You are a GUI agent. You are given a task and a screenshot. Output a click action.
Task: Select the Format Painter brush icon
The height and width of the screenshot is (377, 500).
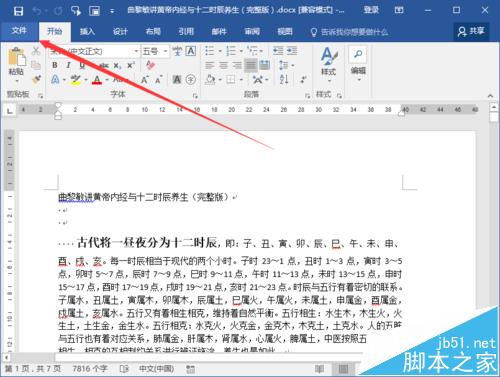tap(36, 79)
